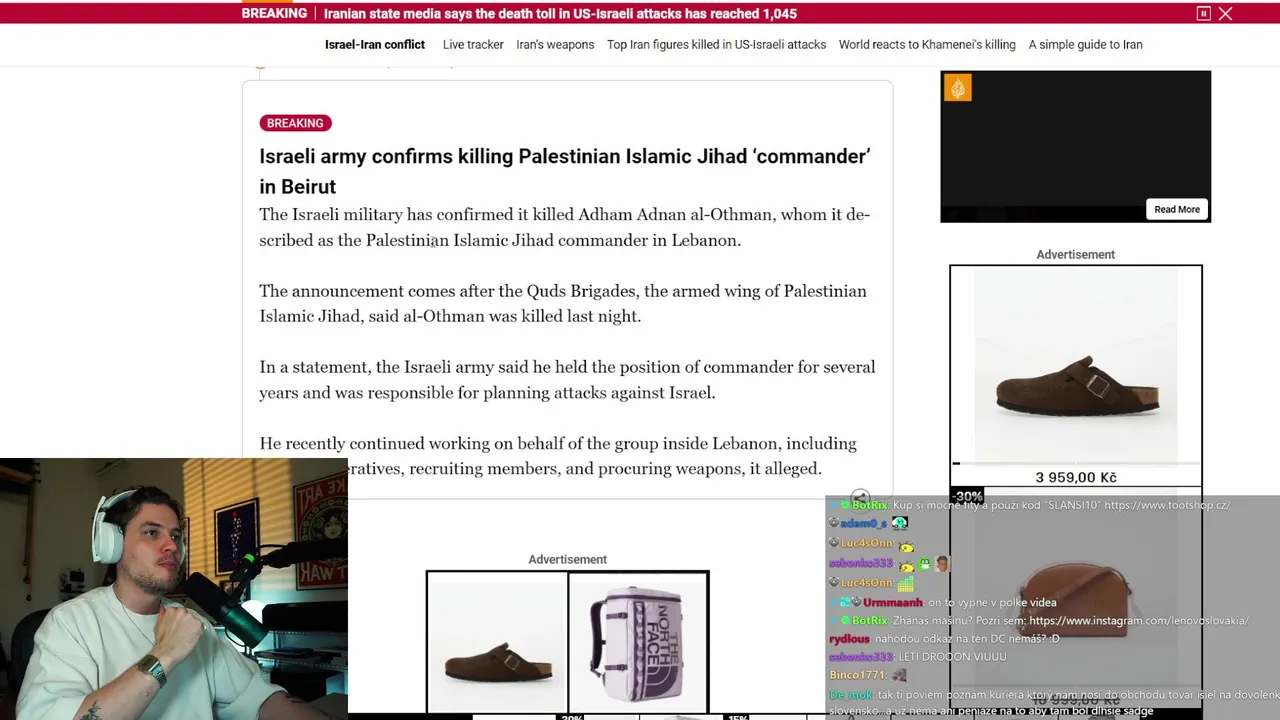1280x720 pixels.
Task: Click the -30% discount badge
Action: pyautogui.click(x=967, y=497)
